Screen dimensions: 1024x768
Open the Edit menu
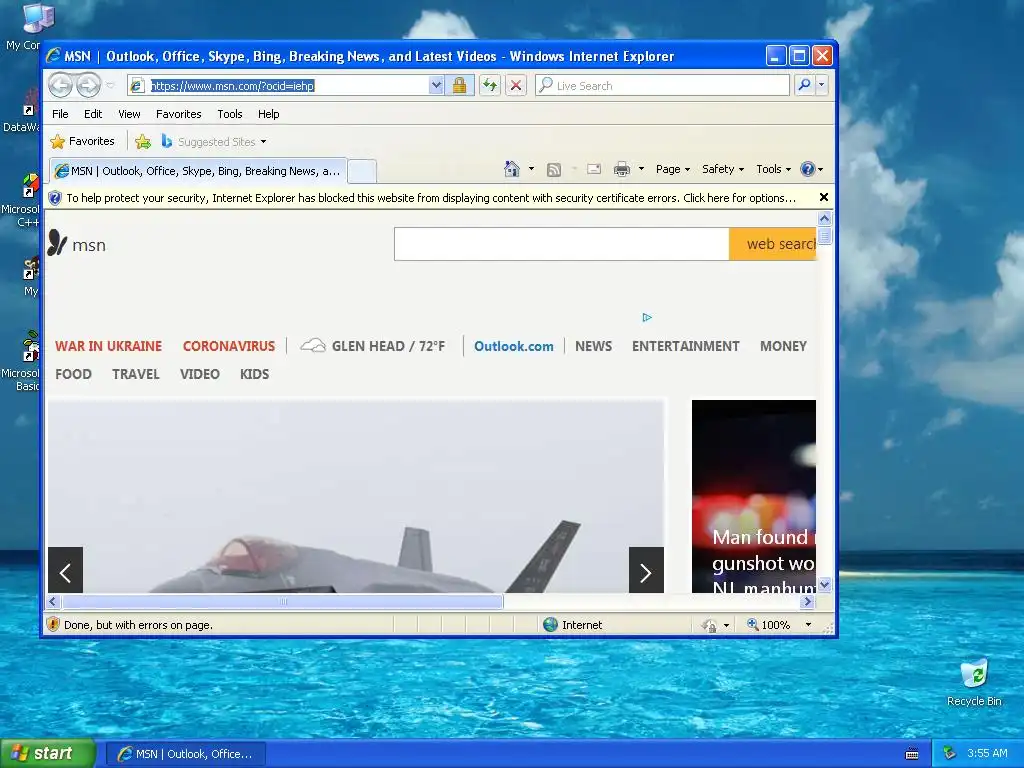click(x=93, y=114)
